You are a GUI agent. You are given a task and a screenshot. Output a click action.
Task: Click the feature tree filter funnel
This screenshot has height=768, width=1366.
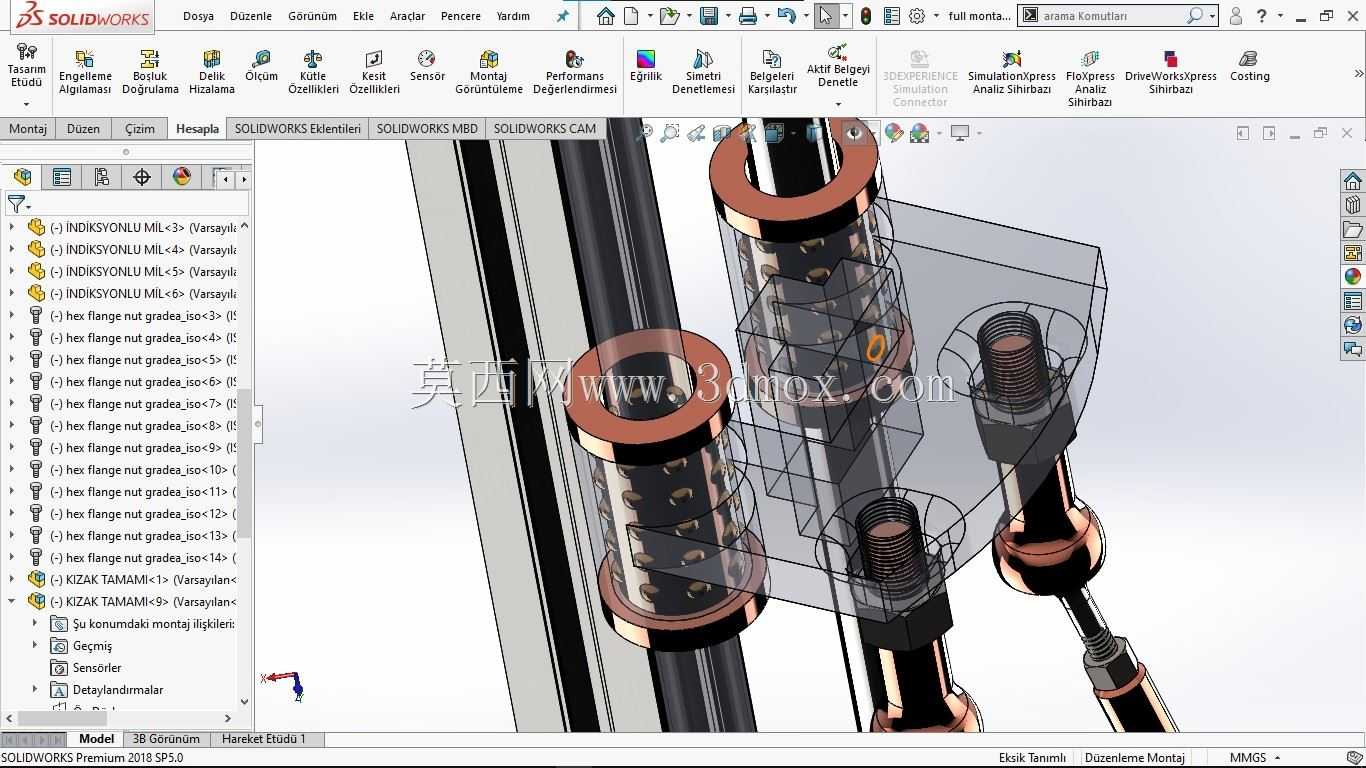tap(16, 204)
